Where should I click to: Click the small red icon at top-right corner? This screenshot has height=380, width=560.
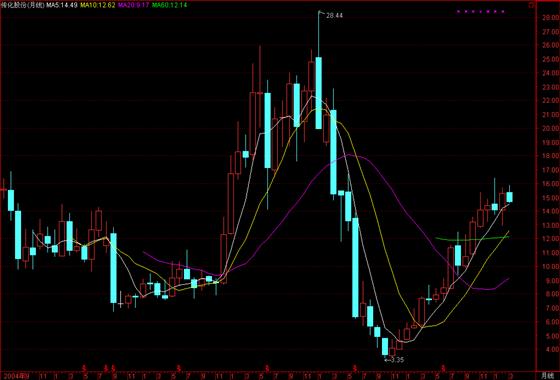531,5
